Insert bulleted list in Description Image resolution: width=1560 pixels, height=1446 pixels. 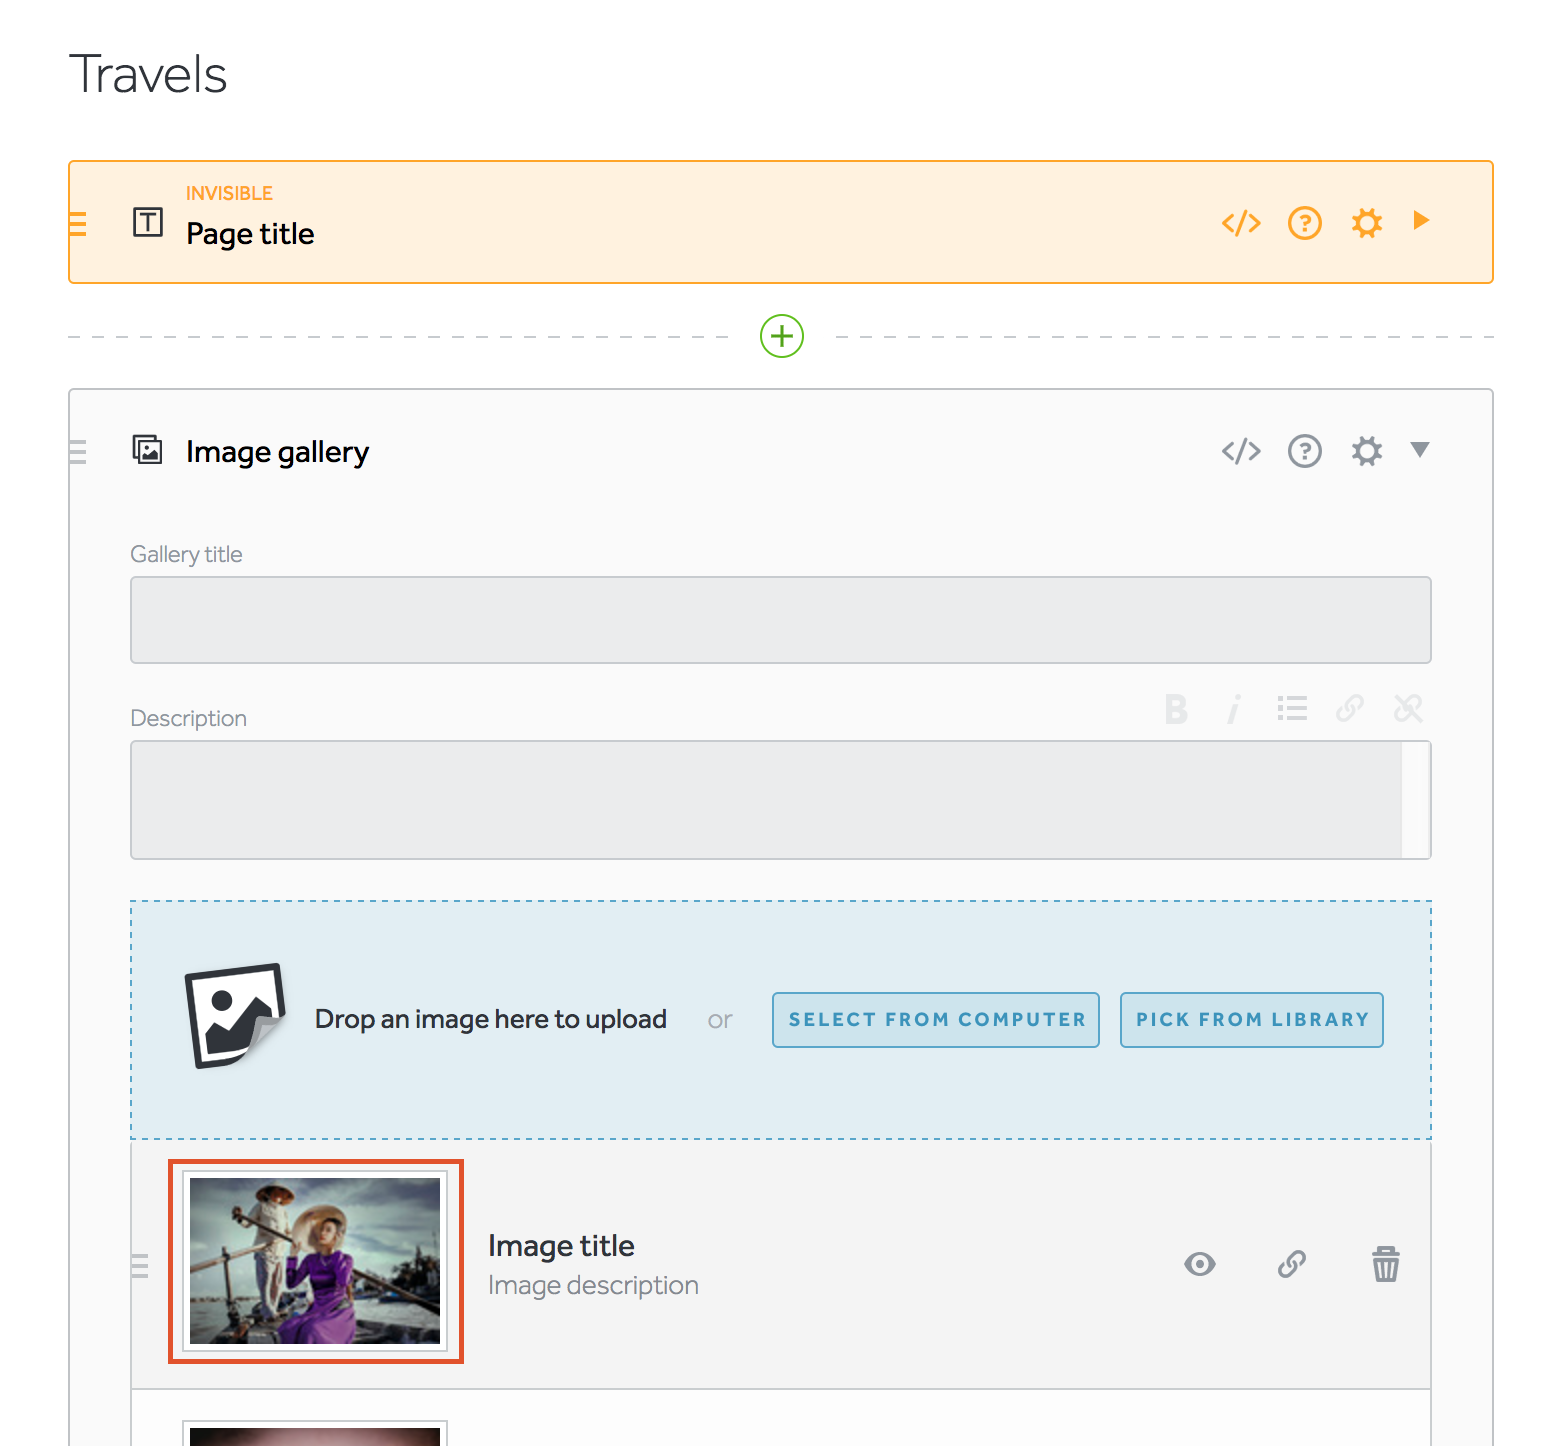1292,709
